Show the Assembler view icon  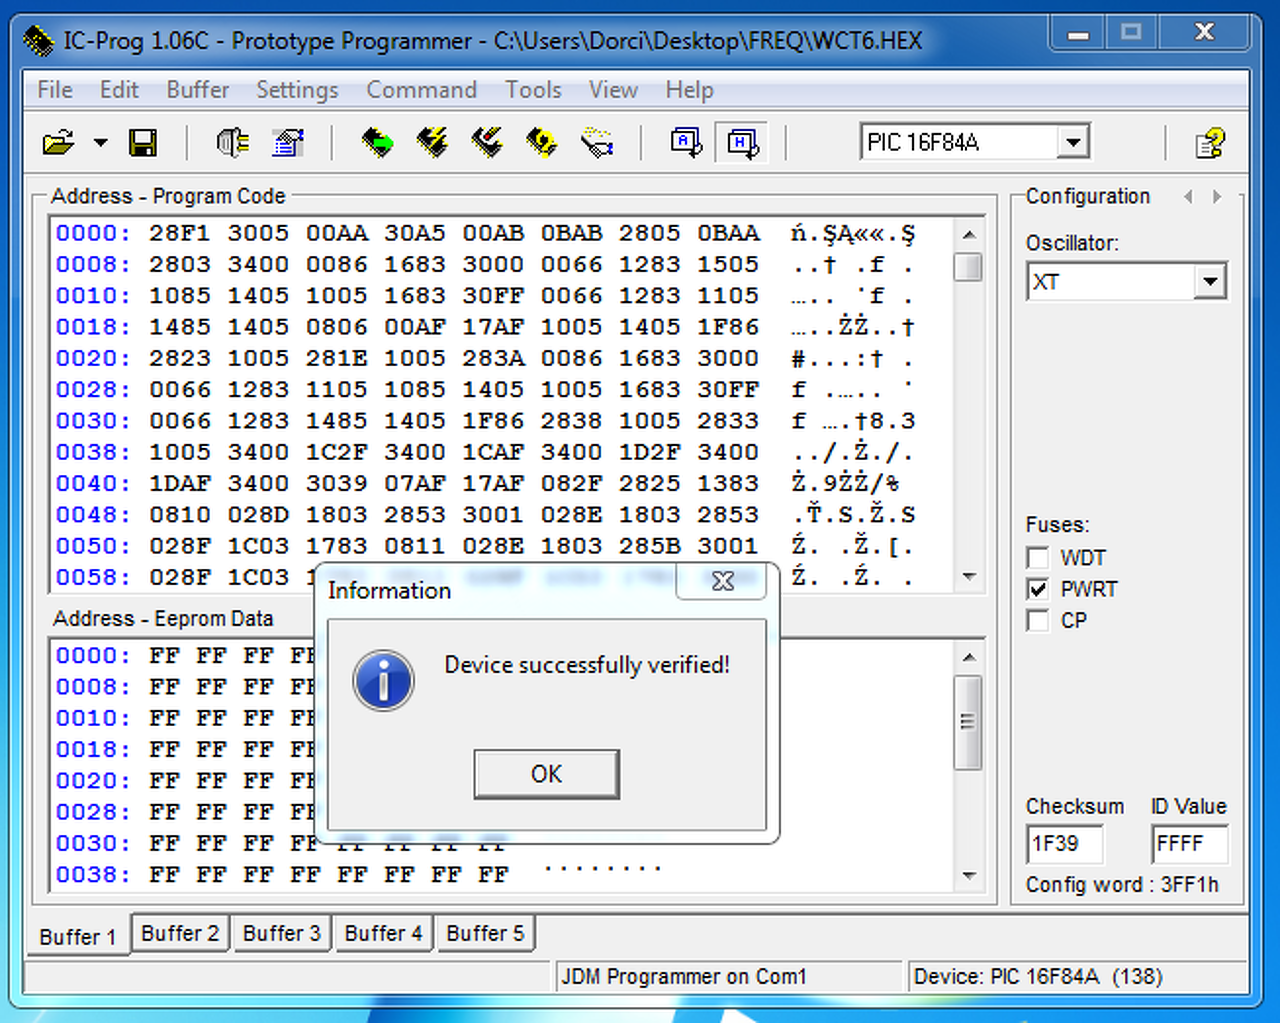tap(686, 143)
